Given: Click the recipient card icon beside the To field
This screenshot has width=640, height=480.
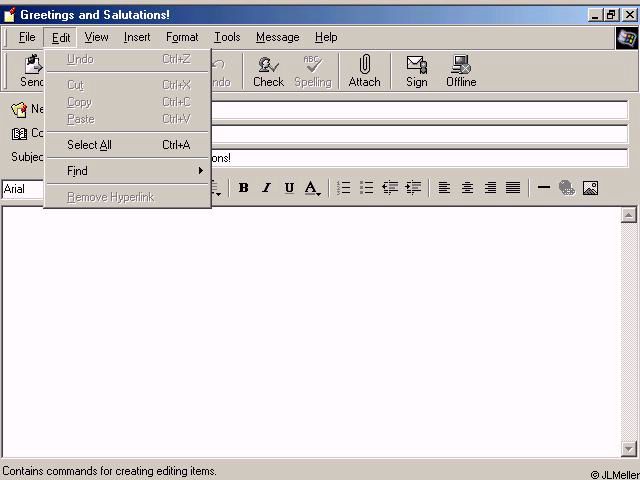Looking at the screenshot, I should click(19, 109).
